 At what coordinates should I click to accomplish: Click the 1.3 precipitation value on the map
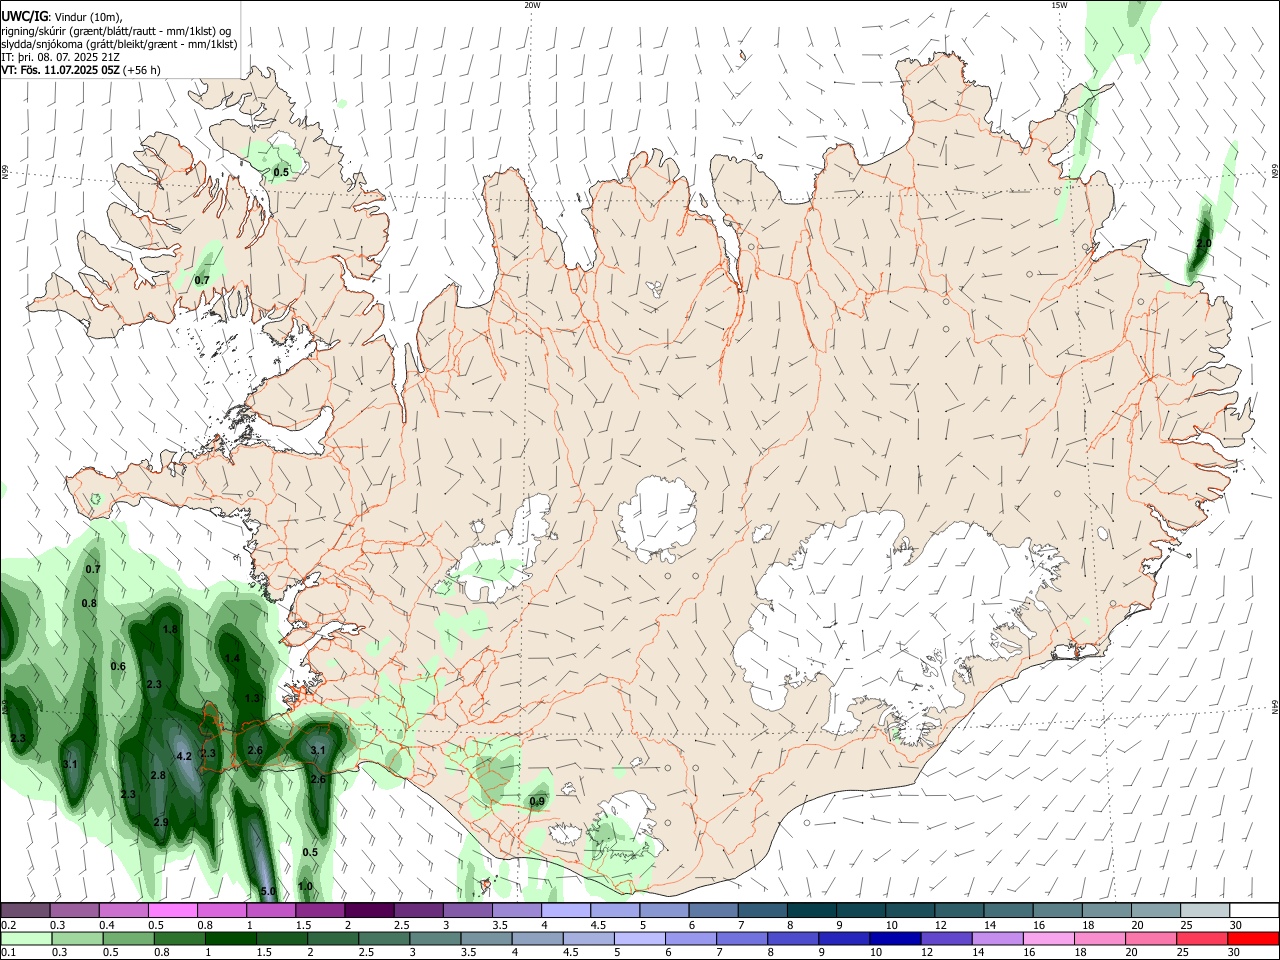click(x=252, y=698)
